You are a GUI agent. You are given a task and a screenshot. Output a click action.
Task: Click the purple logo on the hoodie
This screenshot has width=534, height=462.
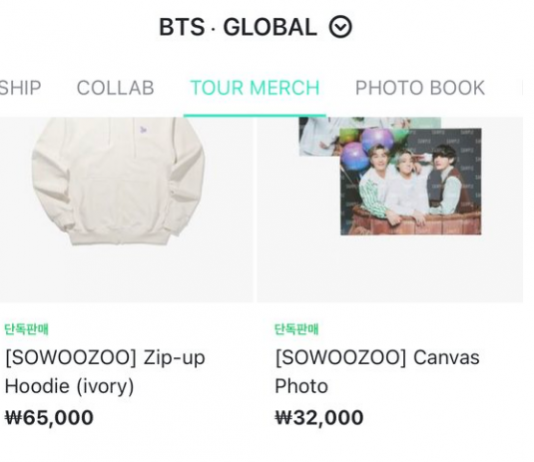pos(143,129)
